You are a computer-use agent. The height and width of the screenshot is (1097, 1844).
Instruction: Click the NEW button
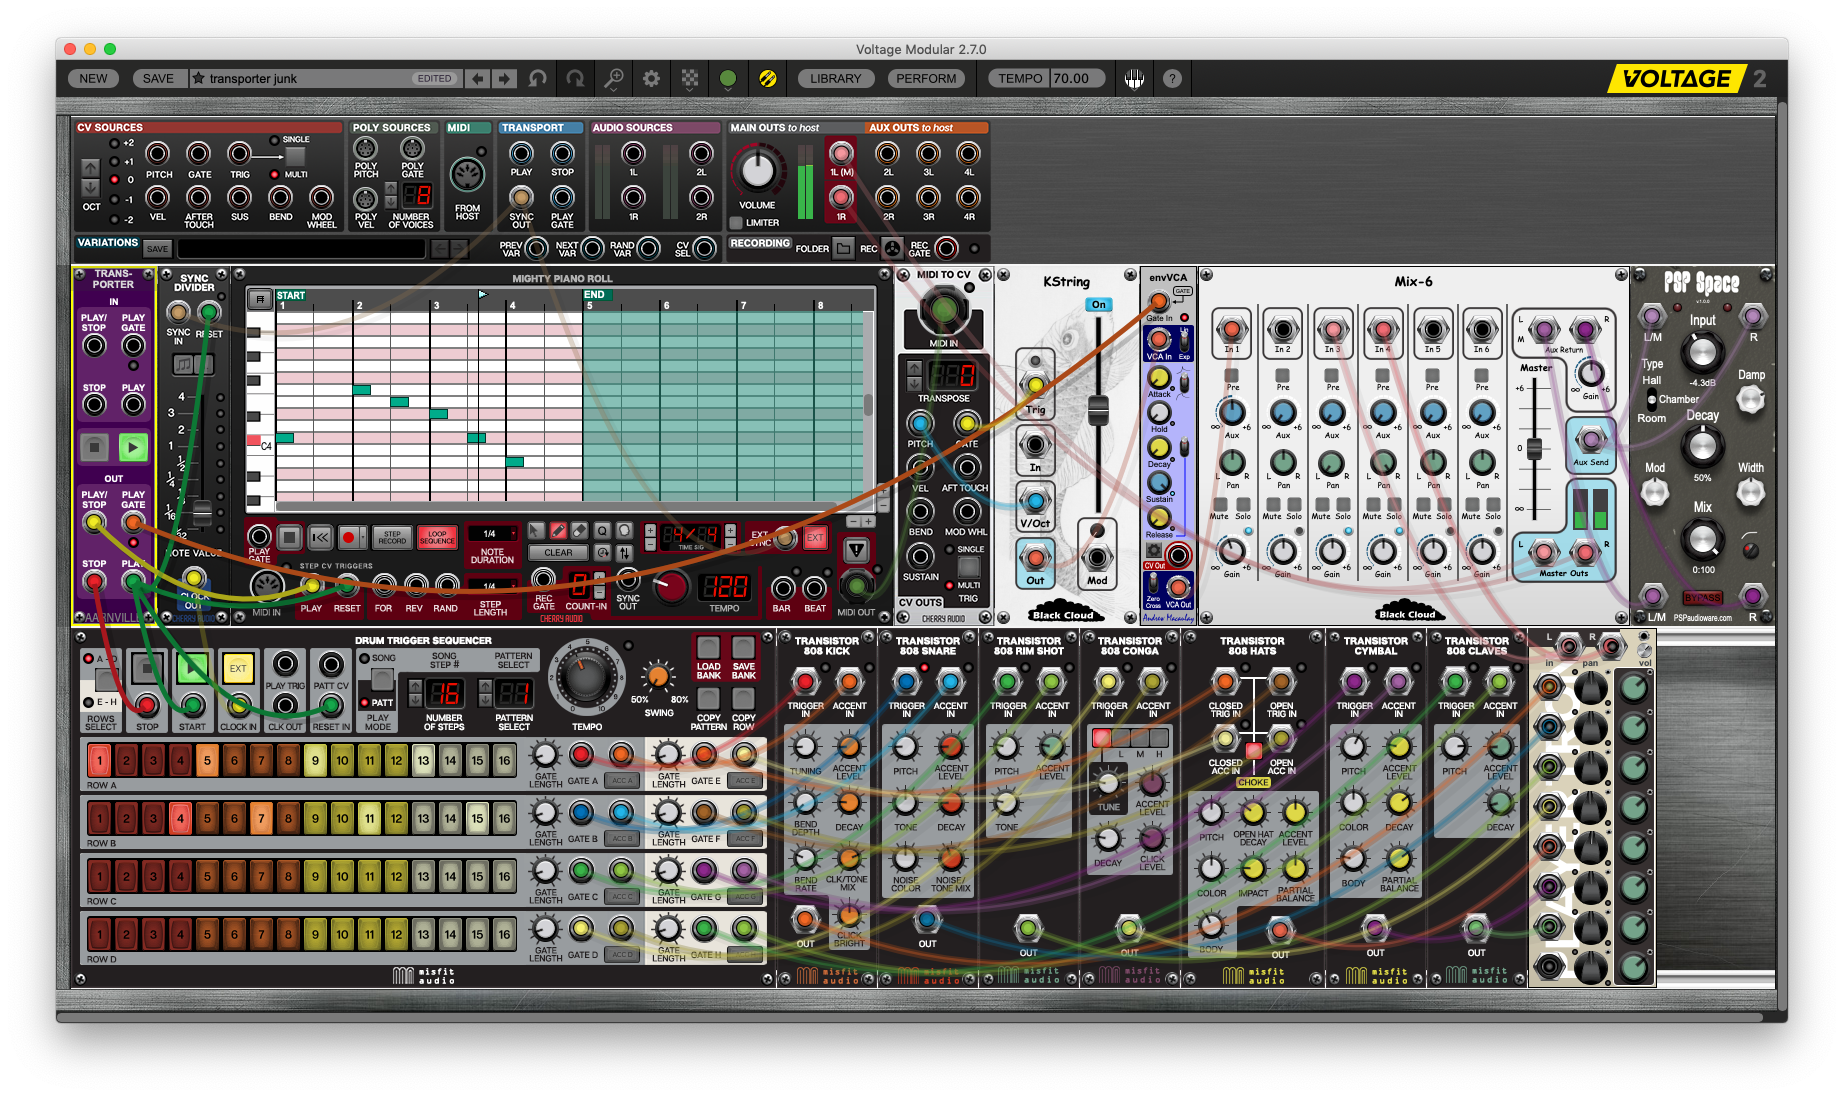tap(93, 78)
